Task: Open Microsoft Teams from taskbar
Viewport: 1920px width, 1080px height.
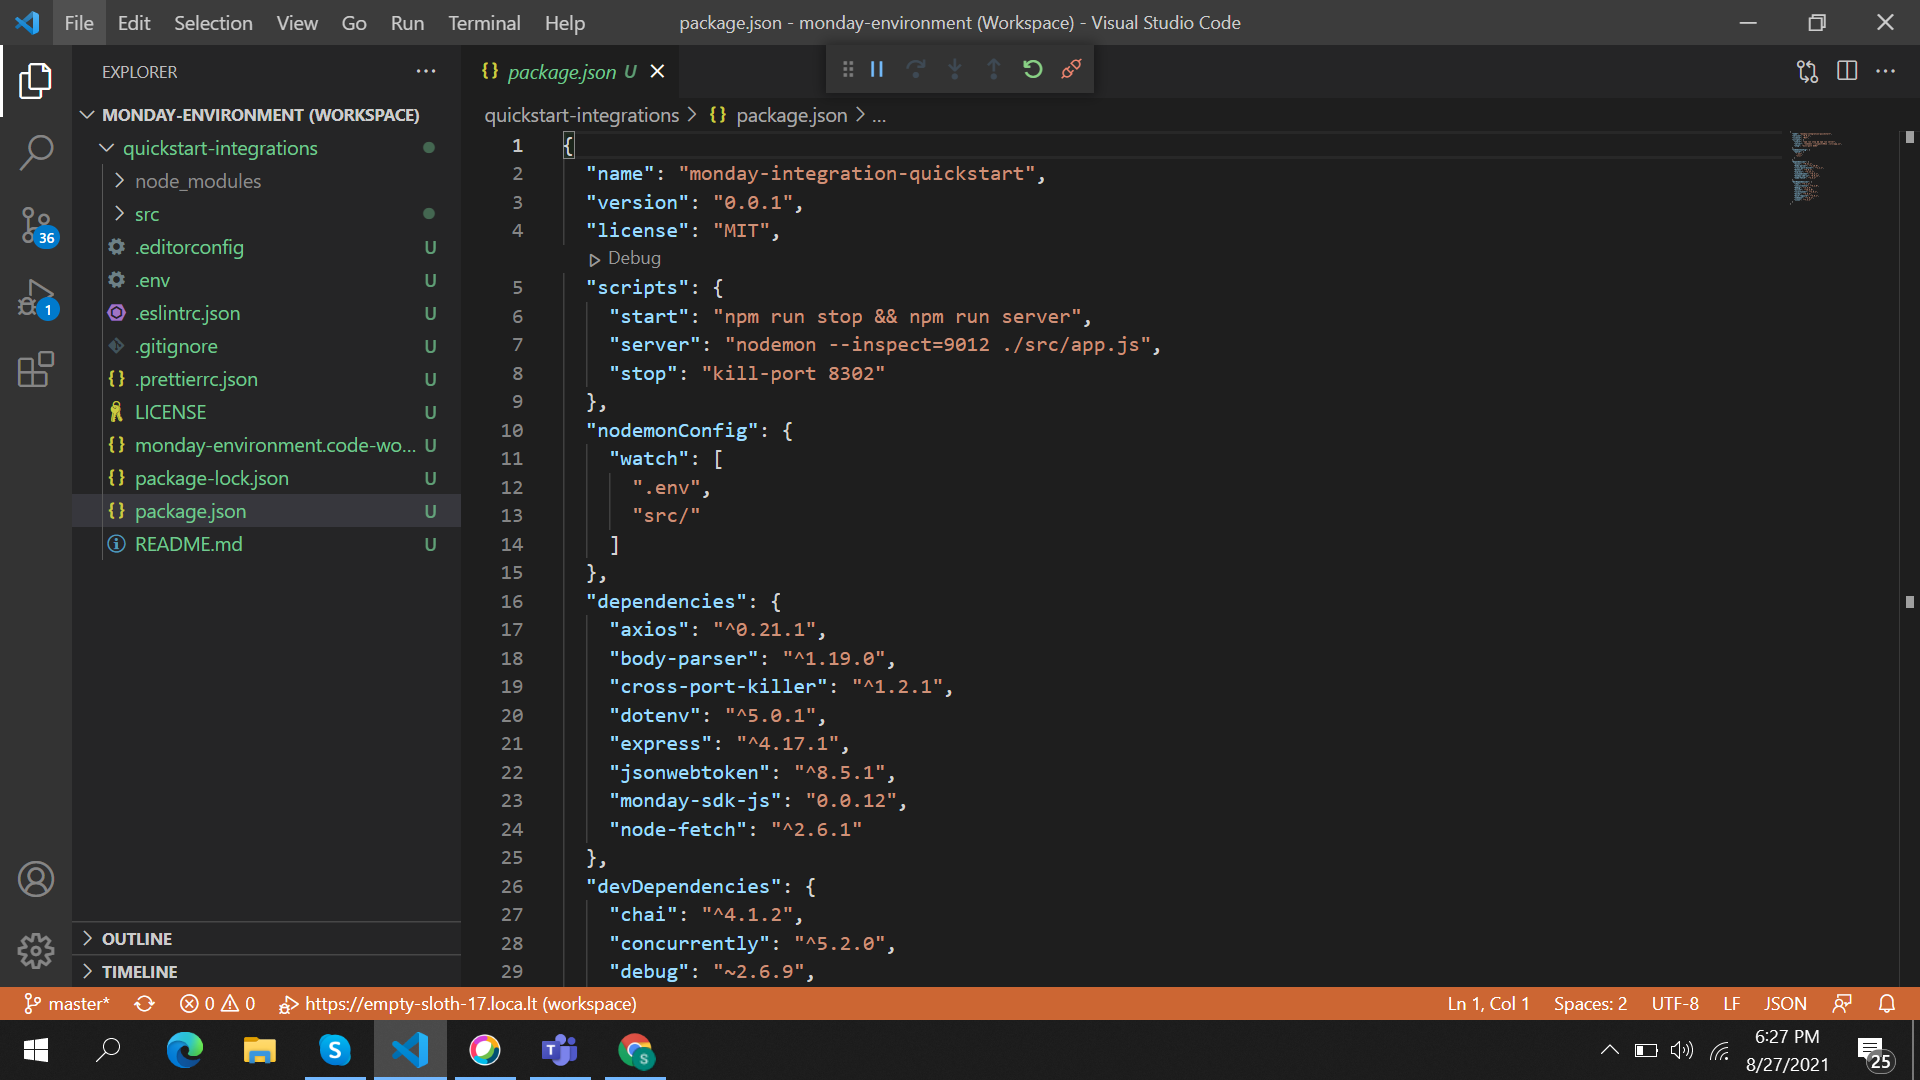Action: pyautogui.click(x=560, y=1050)
